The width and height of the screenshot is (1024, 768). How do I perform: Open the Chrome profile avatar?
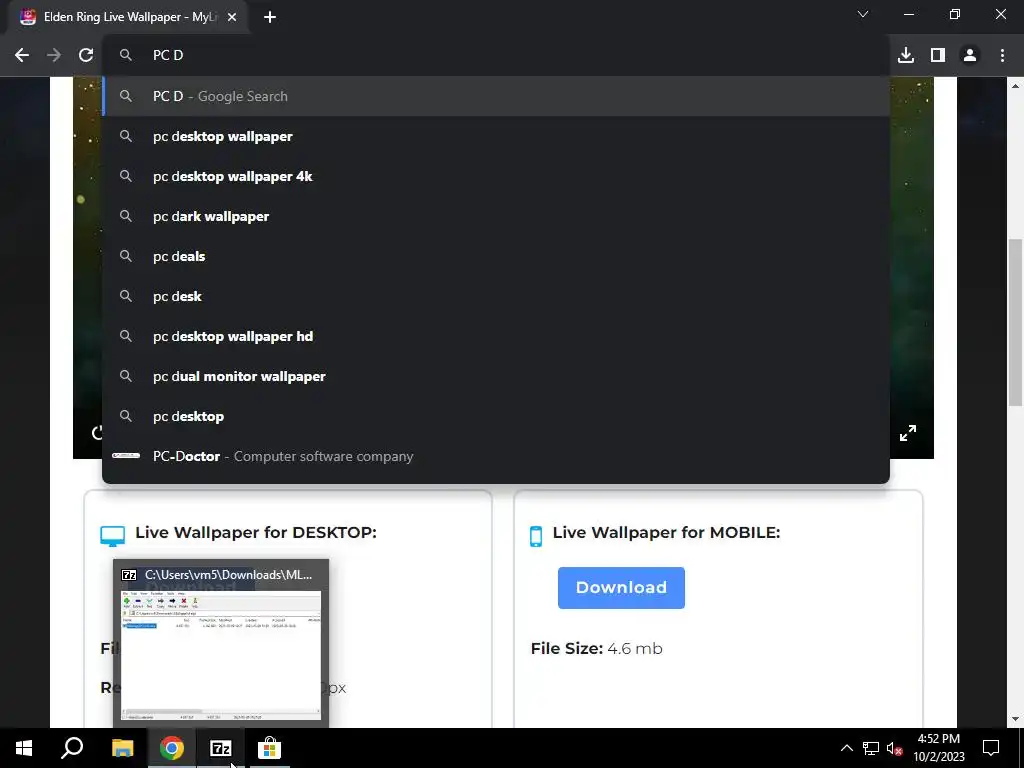tap(970, 56)
